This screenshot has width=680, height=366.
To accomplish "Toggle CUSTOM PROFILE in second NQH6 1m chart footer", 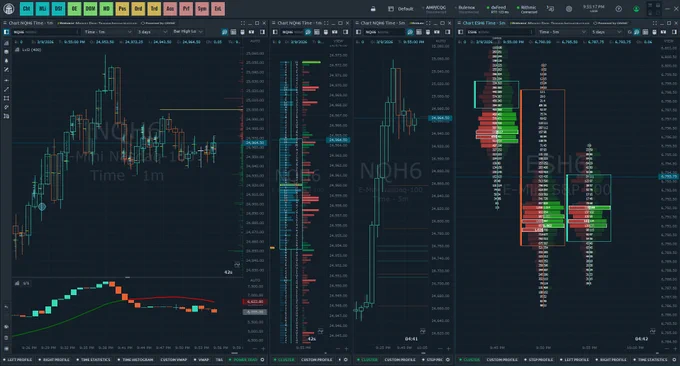I will pos(316,359).
